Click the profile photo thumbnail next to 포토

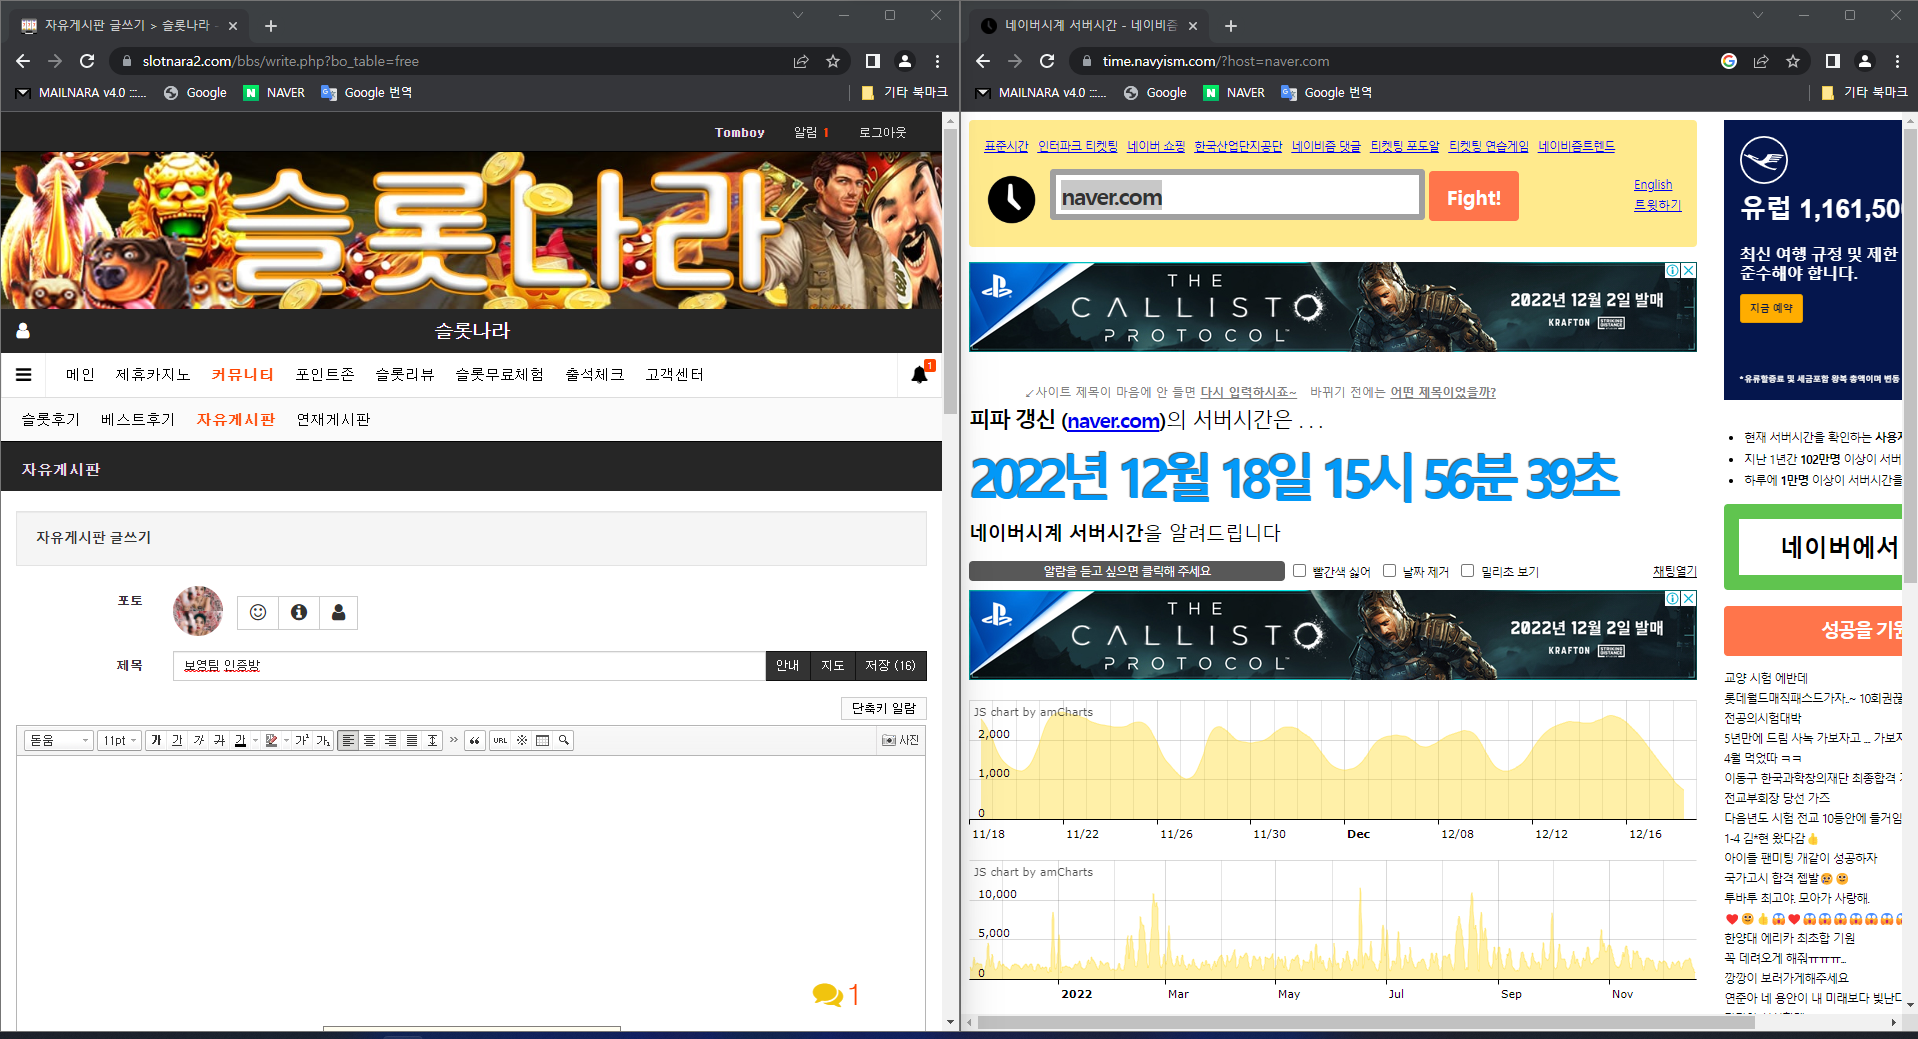tap(198, 611)
